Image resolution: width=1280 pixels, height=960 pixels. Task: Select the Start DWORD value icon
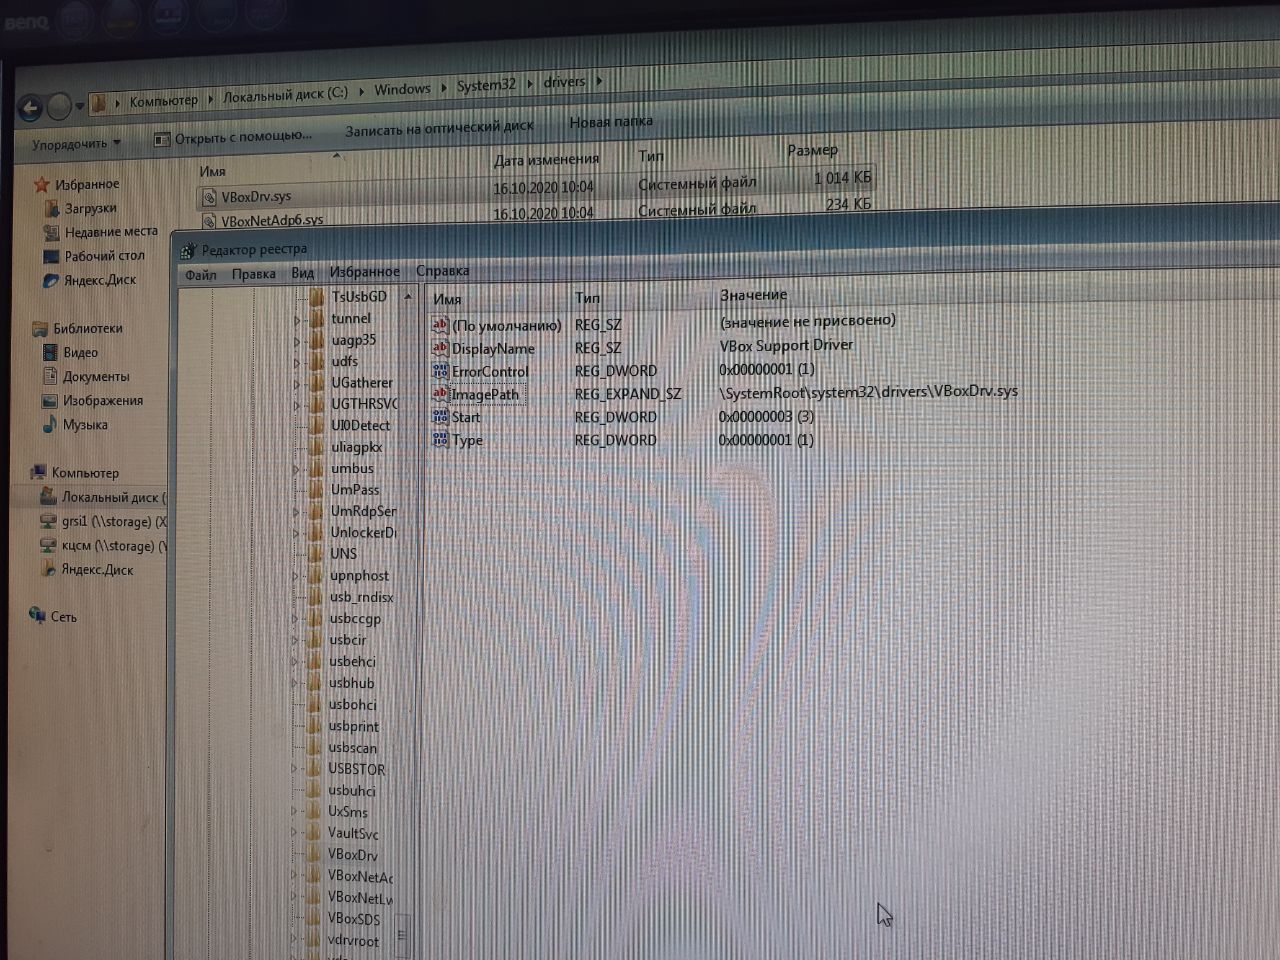click(440, 417)
